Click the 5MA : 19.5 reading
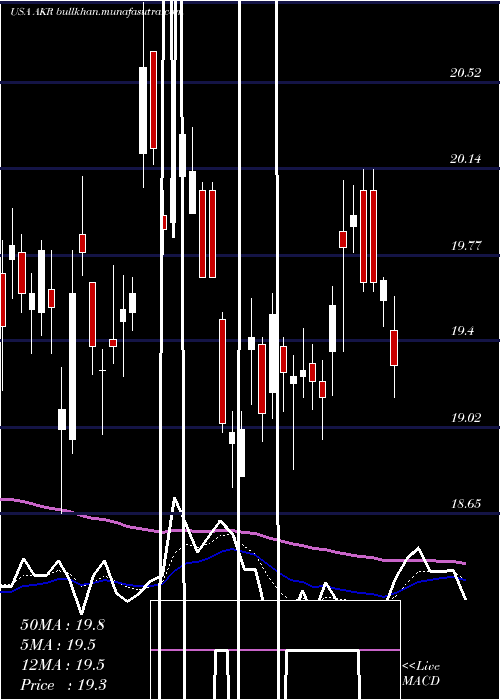 [58, 645]
